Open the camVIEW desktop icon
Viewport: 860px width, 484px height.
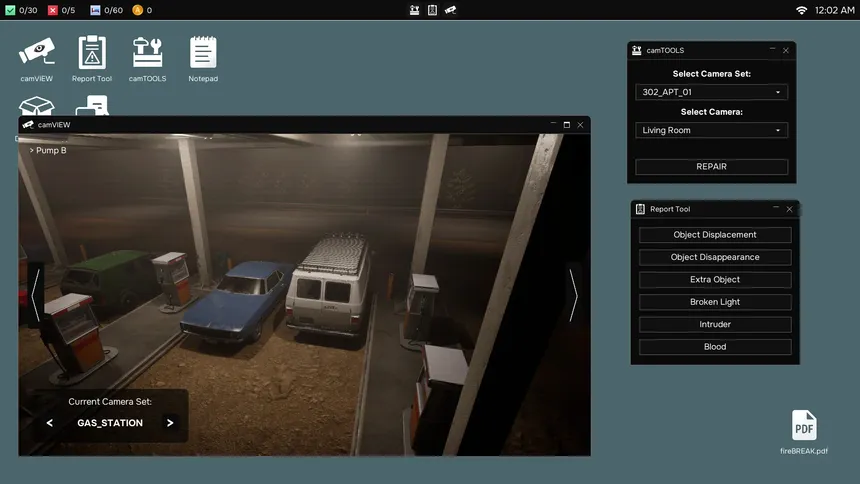coord(37,59)
